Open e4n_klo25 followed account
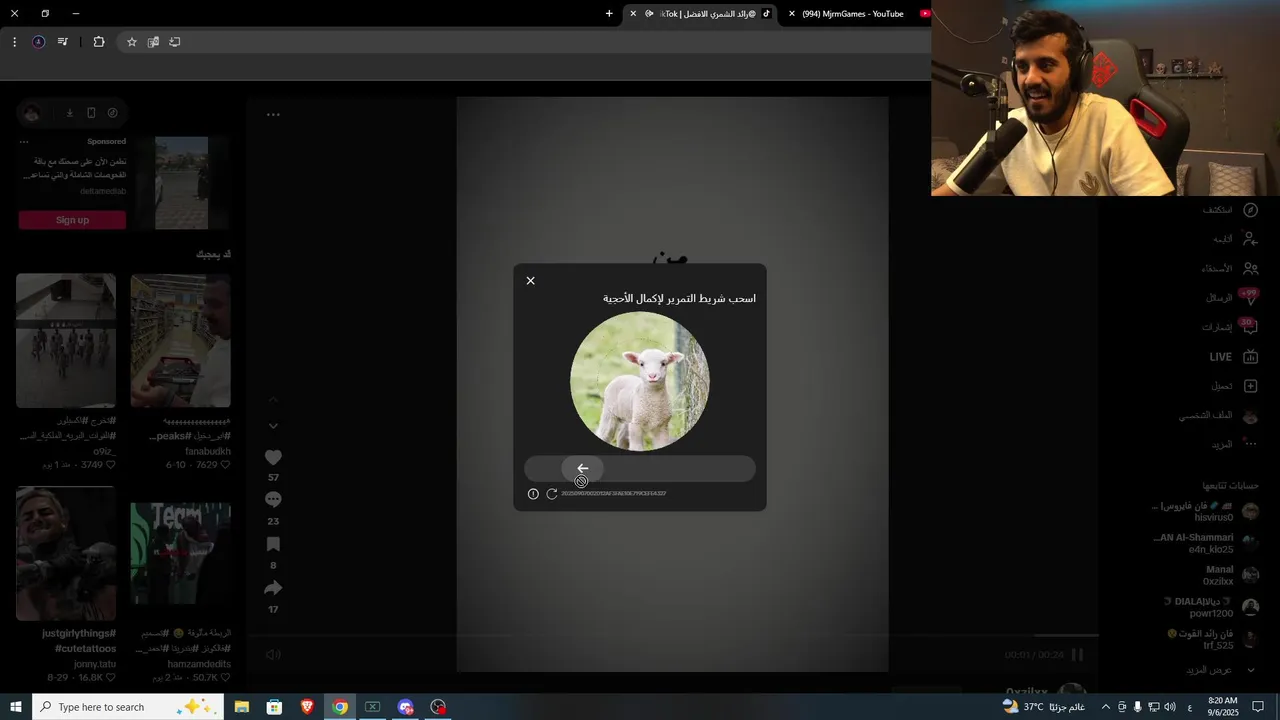The height and width of the screenshot is (720, 1280). tap(1205, 543)
